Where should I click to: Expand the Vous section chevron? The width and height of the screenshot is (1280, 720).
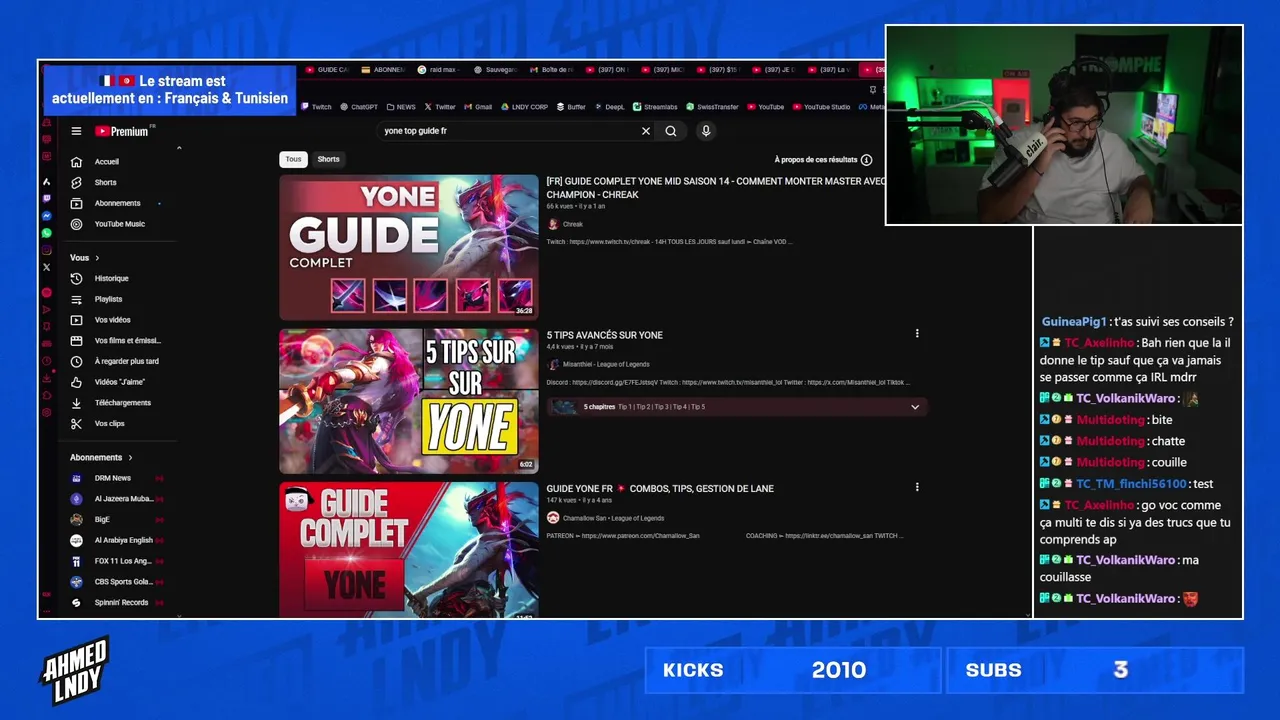click(x=97, y=258)
